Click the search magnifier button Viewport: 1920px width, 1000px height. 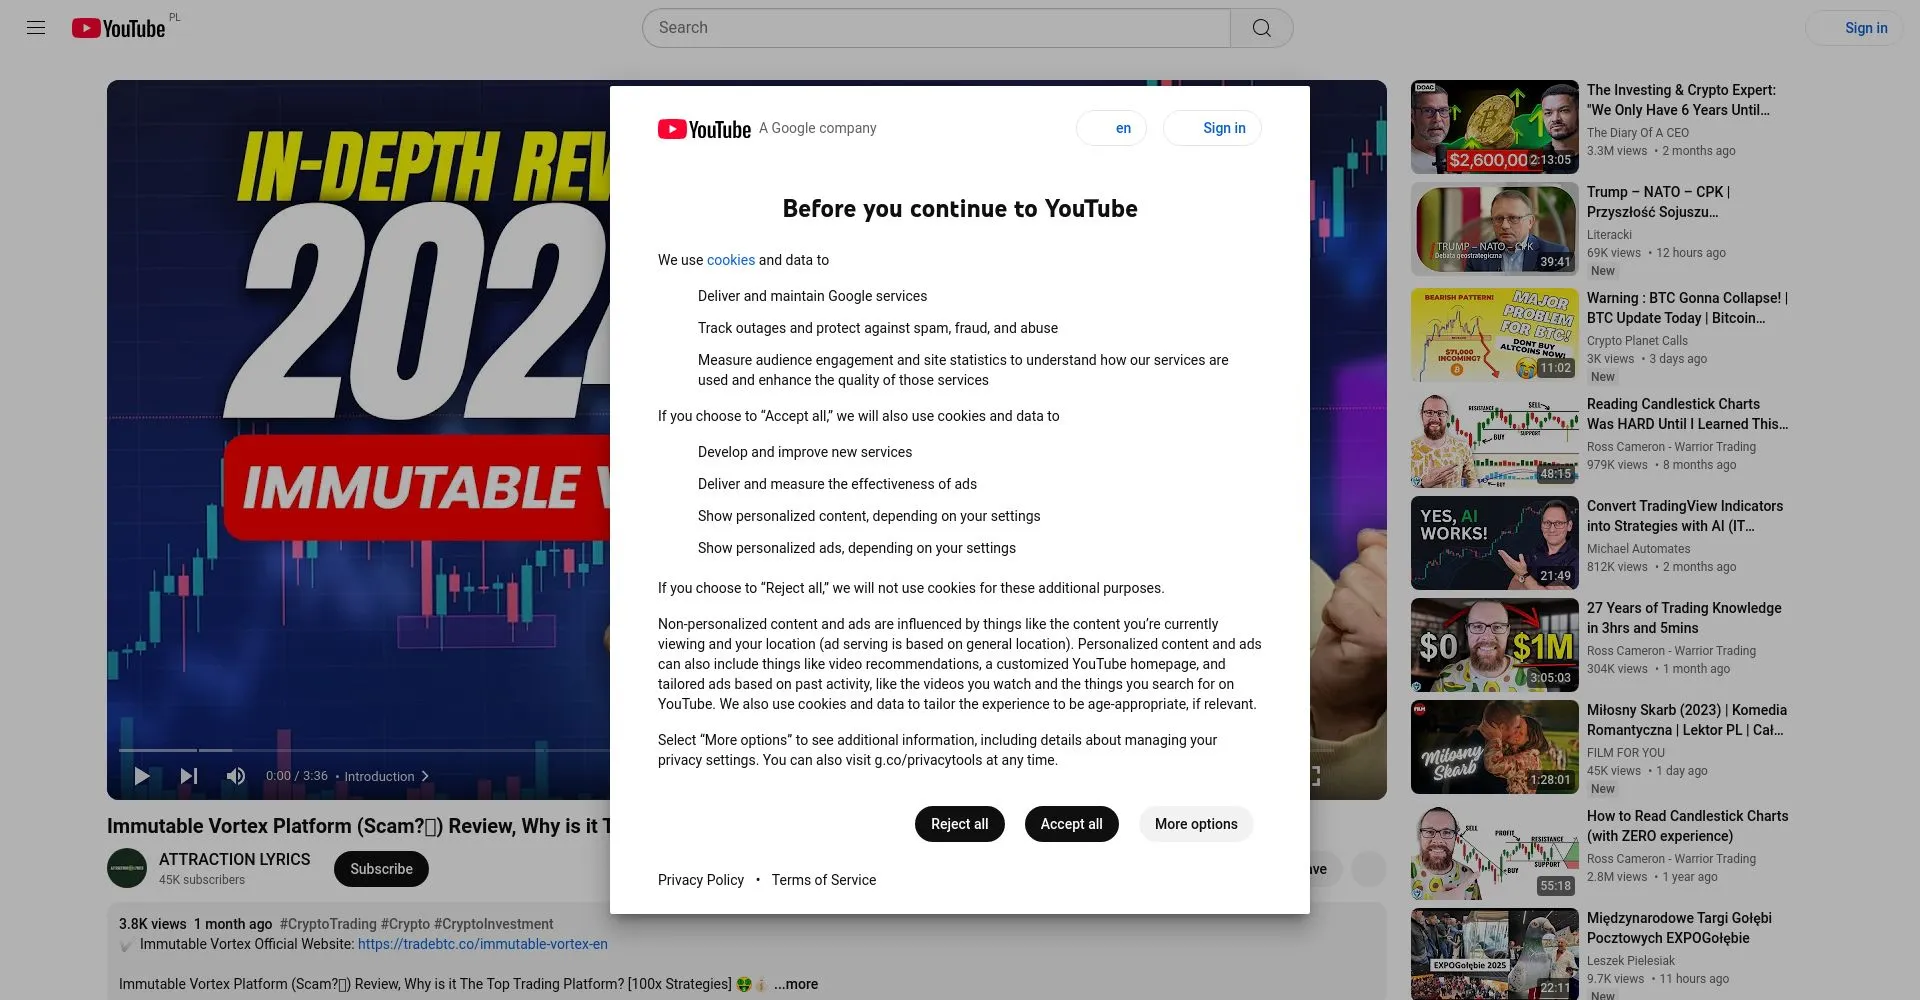click(1262, 28)
